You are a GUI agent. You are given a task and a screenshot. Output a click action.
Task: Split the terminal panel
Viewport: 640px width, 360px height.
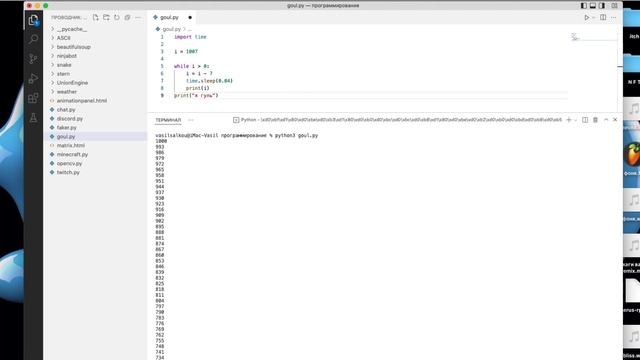[x=585, y=120]
